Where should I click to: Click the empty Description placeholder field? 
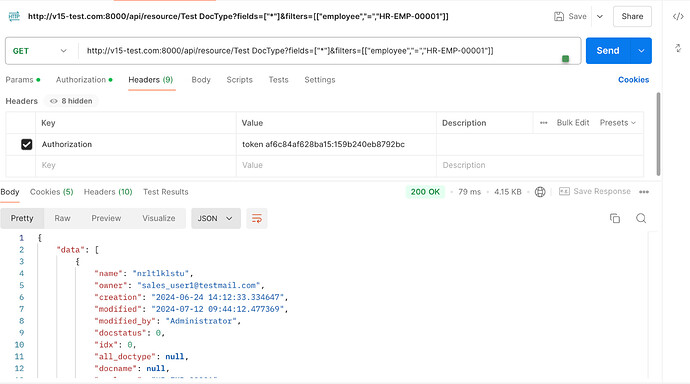click(x=540, y=165)
